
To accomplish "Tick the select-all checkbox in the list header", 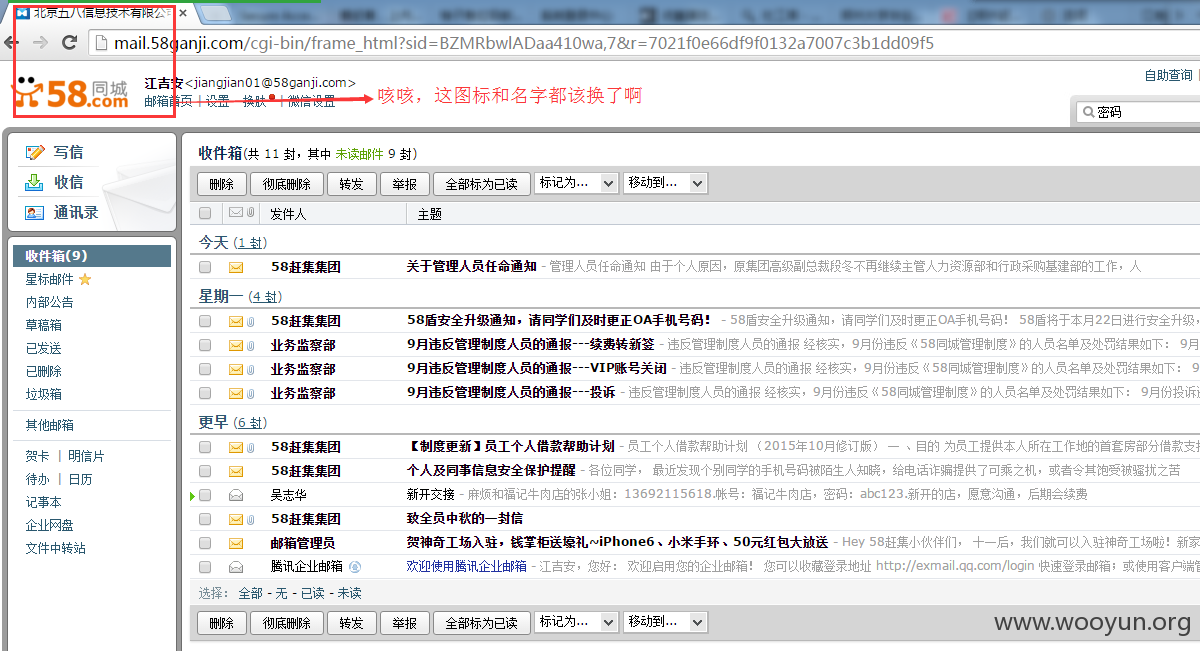I will point(205,213).
